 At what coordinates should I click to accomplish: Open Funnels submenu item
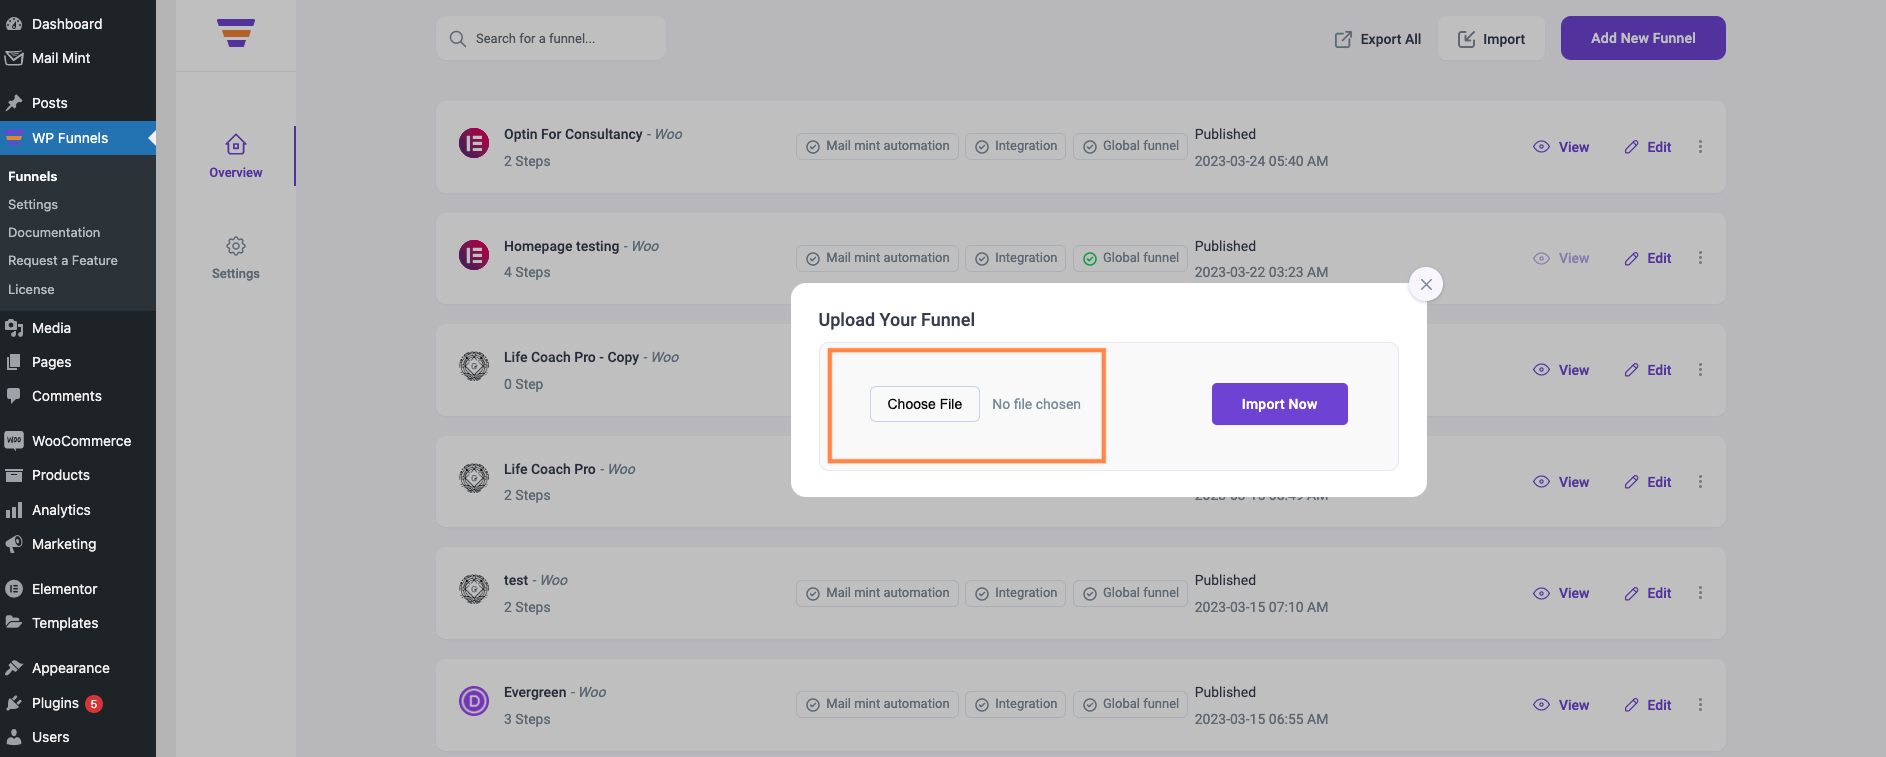(33, 176)
